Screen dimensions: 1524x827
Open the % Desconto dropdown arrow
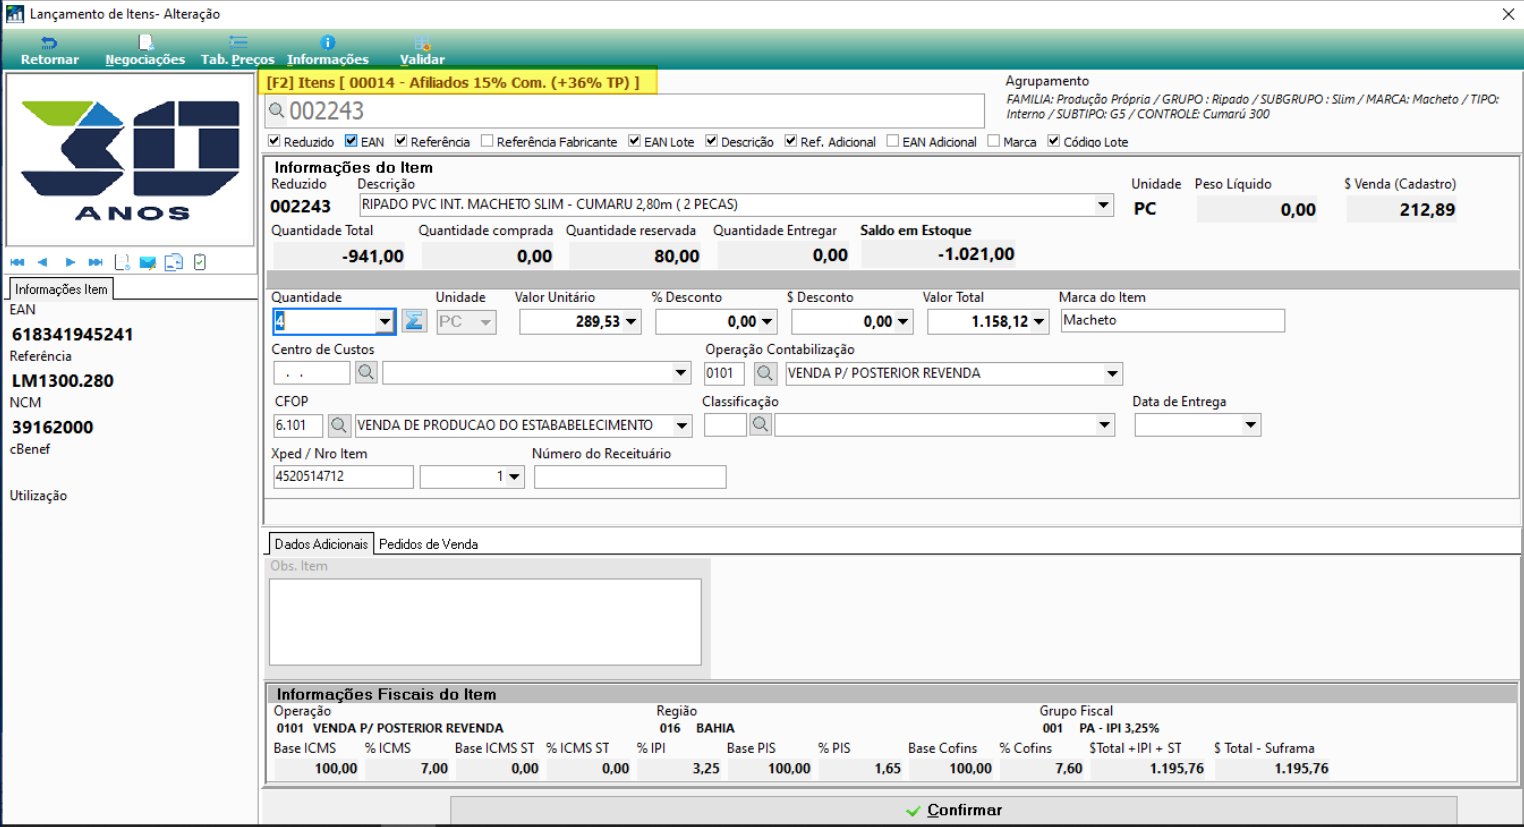pos(767,322)
